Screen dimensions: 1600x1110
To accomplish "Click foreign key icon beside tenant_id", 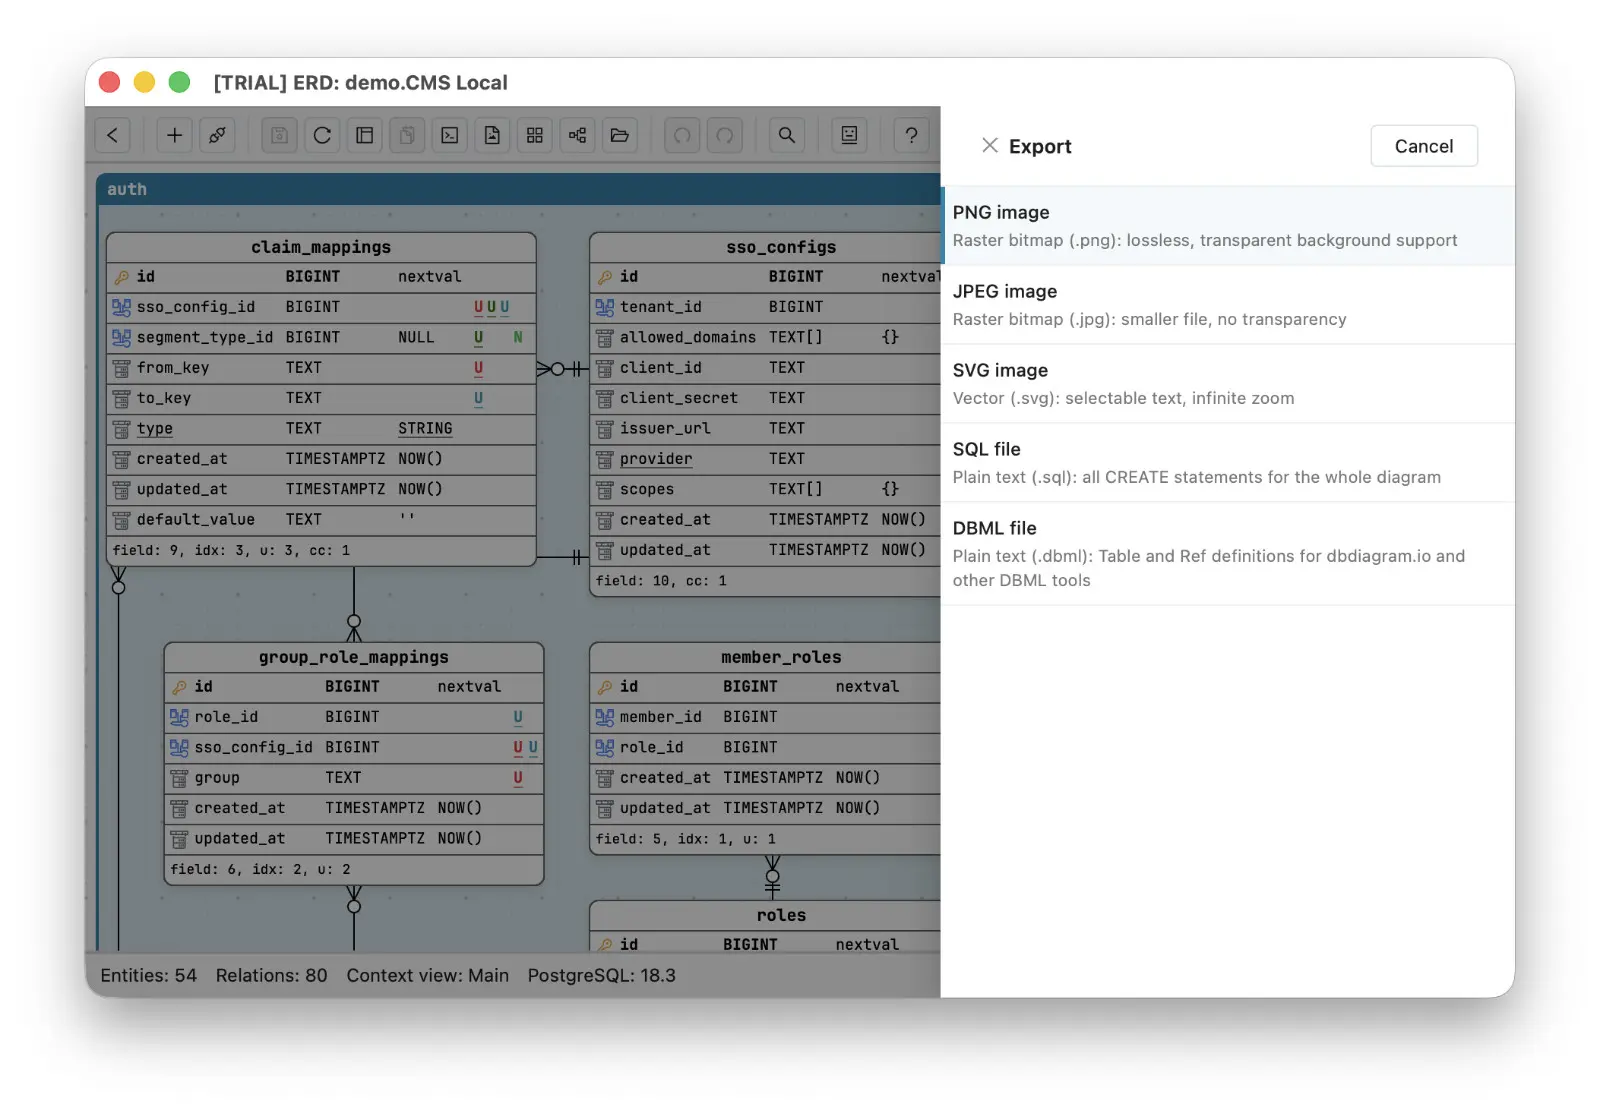I will tap(605, 307).
